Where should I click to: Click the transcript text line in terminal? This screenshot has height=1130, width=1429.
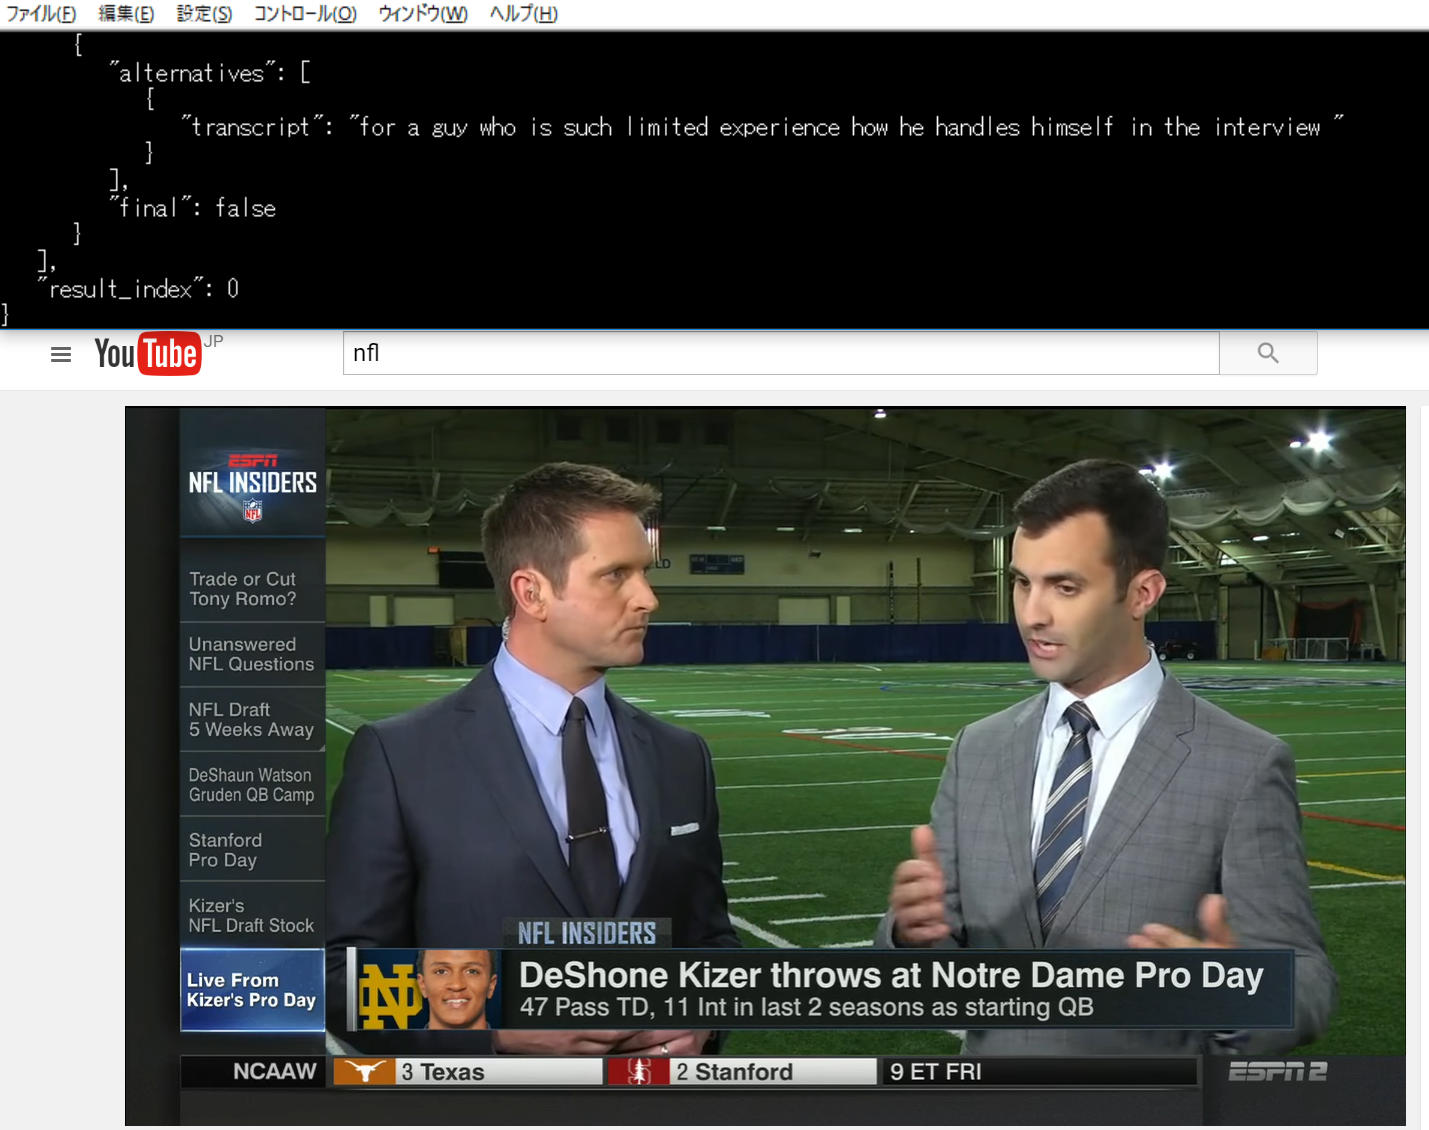(762, 127)
